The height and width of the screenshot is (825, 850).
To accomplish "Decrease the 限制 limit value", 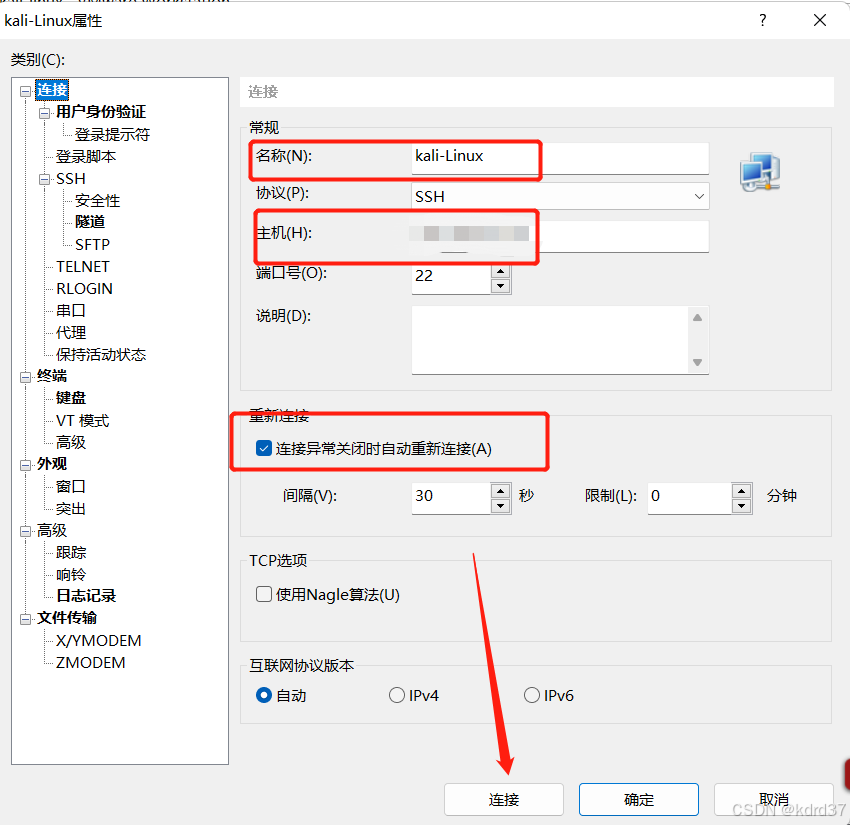I will click(741, 506).
